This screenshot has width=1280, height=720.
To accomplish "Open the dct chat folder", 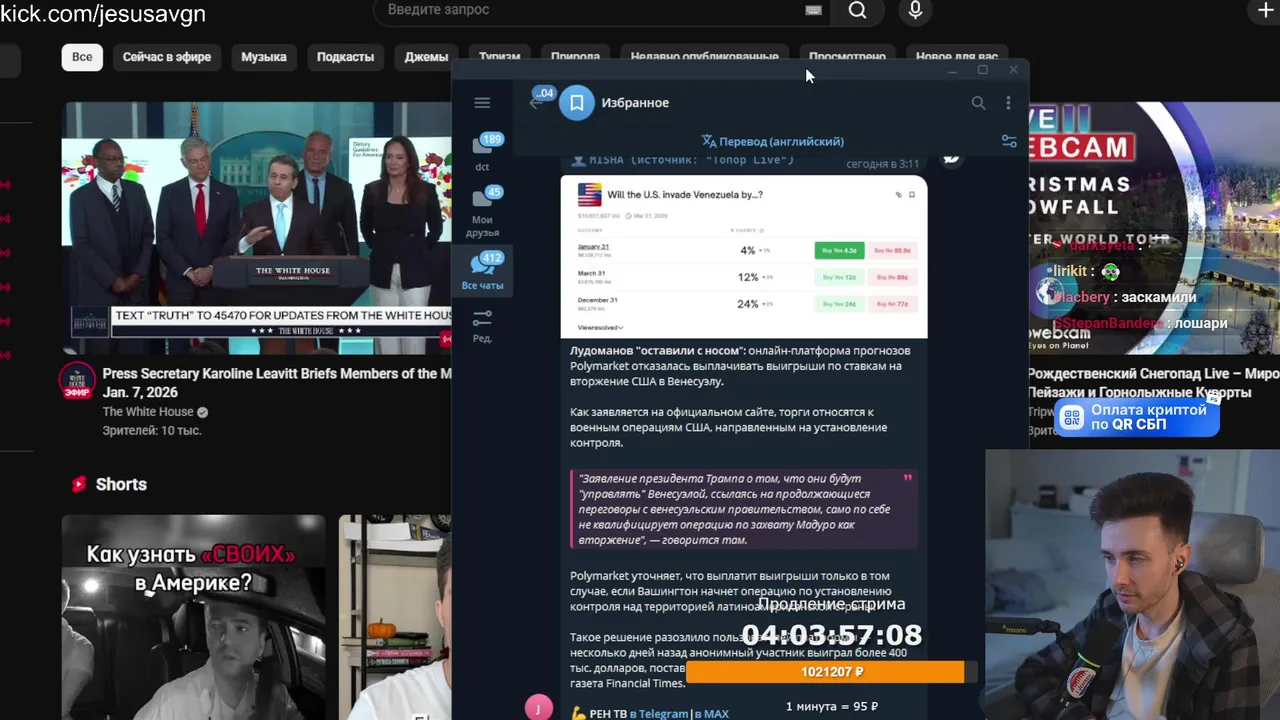I will pyautogui.click(x=482, y=153).
